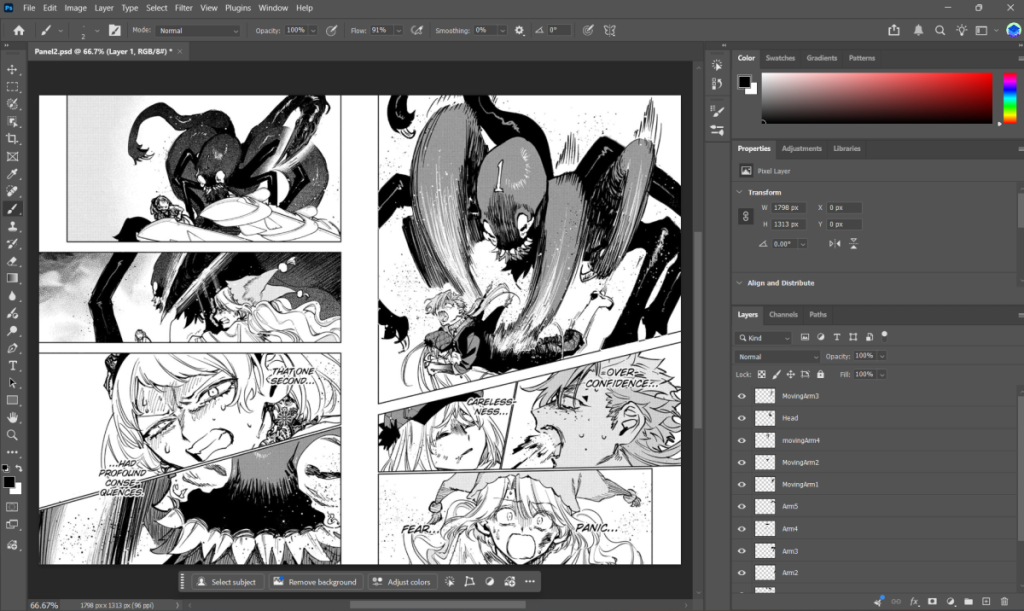The width and height of the screenshot is (1024, 611).
Task: Add a layer mask icon
Action: pos(933,601)
